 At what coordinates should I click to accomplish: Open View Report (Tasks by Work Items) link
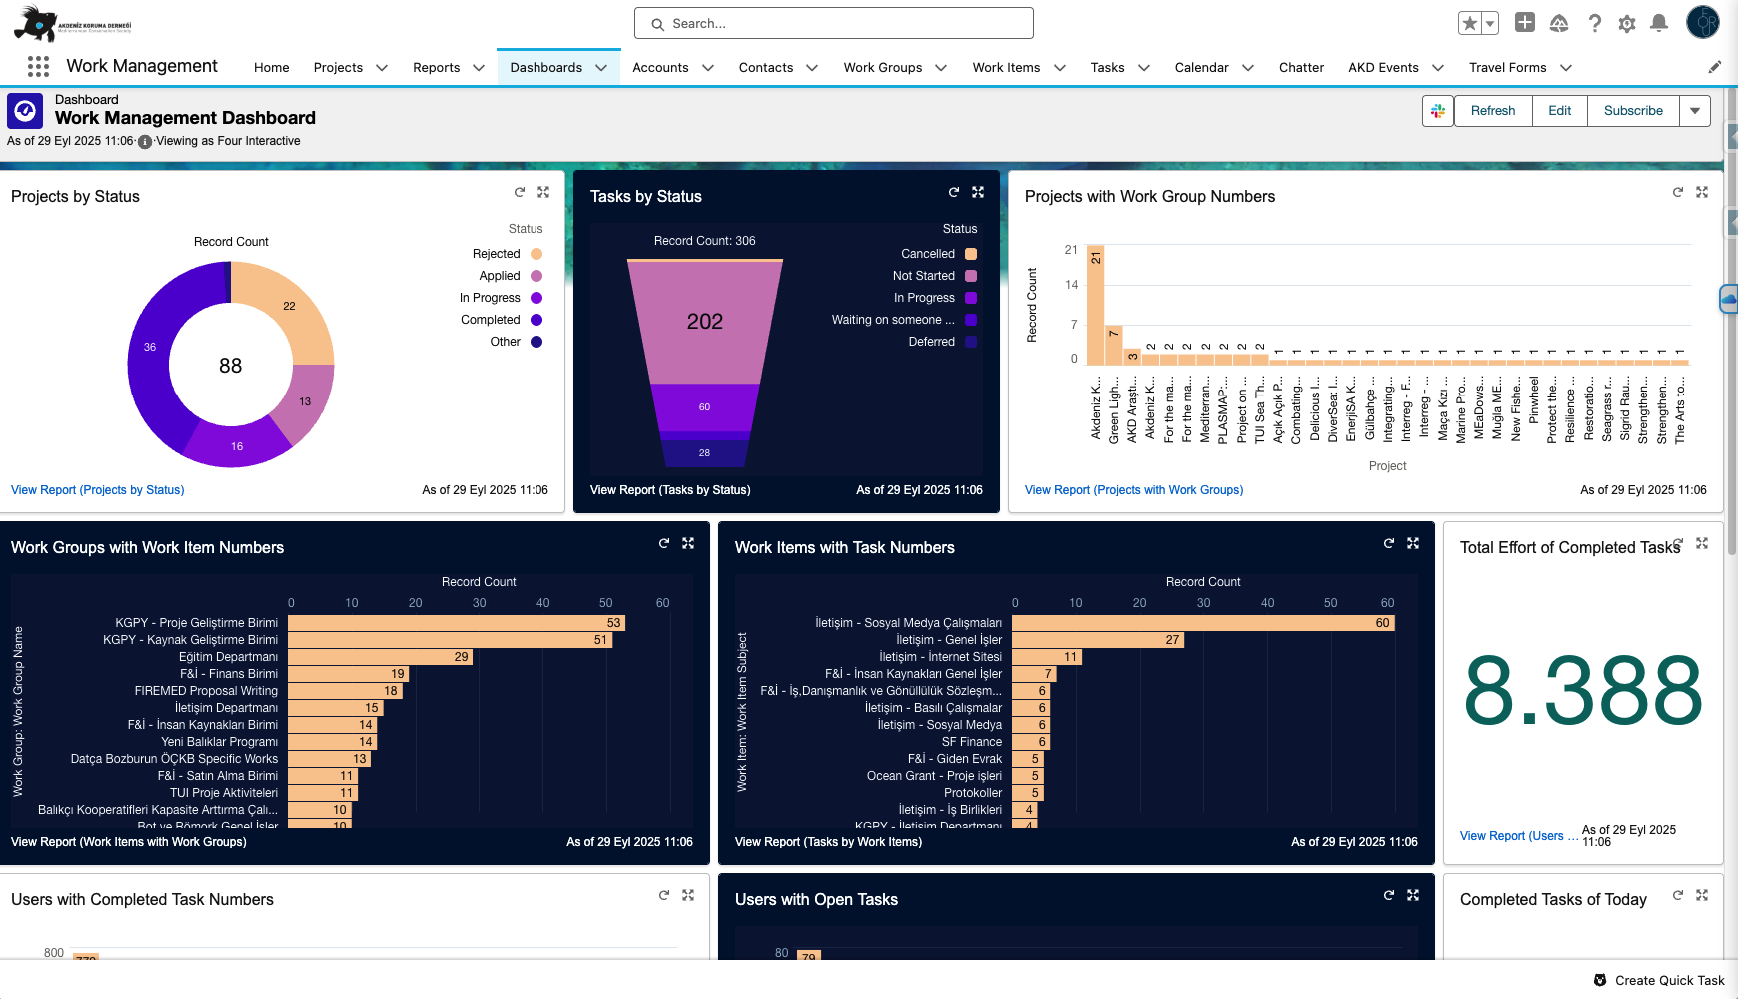[829, 842]
